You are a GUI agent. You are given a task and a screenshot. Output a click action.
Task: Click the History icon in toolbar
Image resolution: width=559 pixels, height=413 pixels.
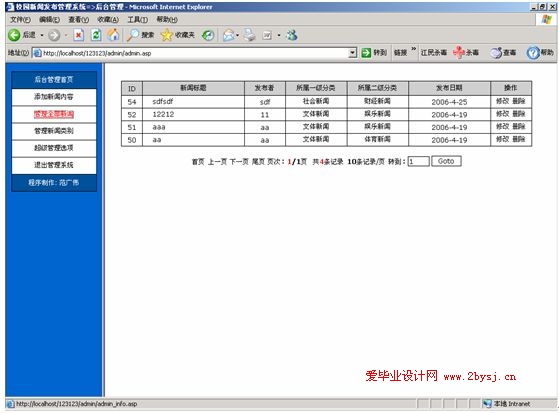(208, 35)
